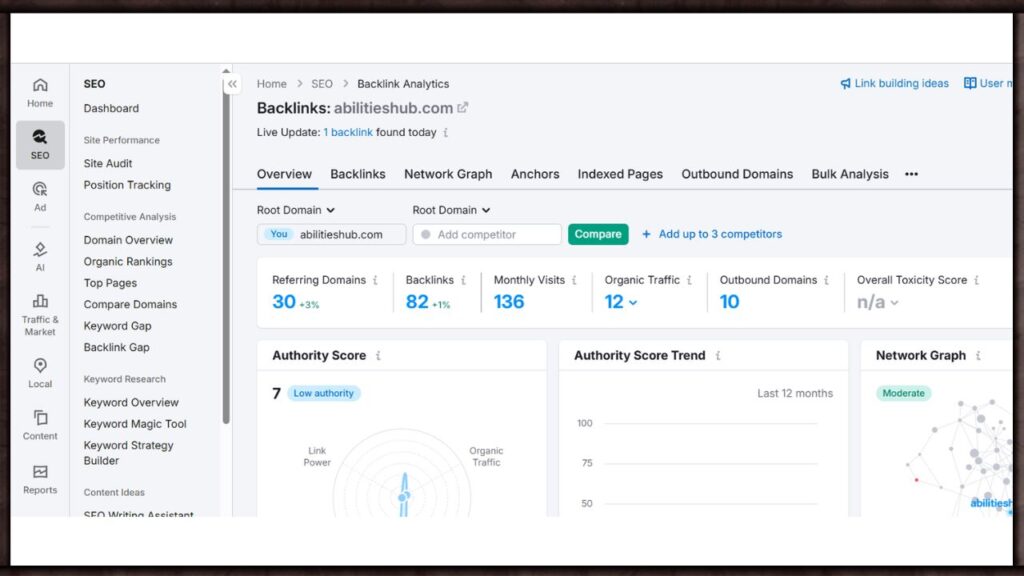The height and width of the screenshot is (576, 1024).
Task: Click the User manual book icon
Action: pos(970,83)
